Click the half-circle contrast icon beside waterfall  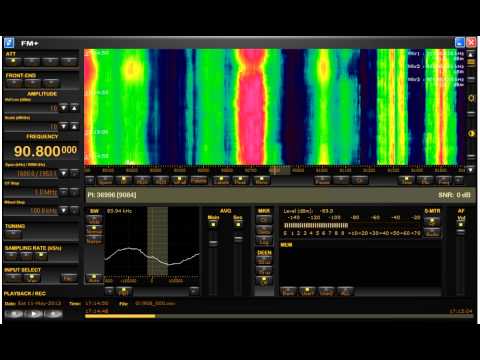point(471,133)
